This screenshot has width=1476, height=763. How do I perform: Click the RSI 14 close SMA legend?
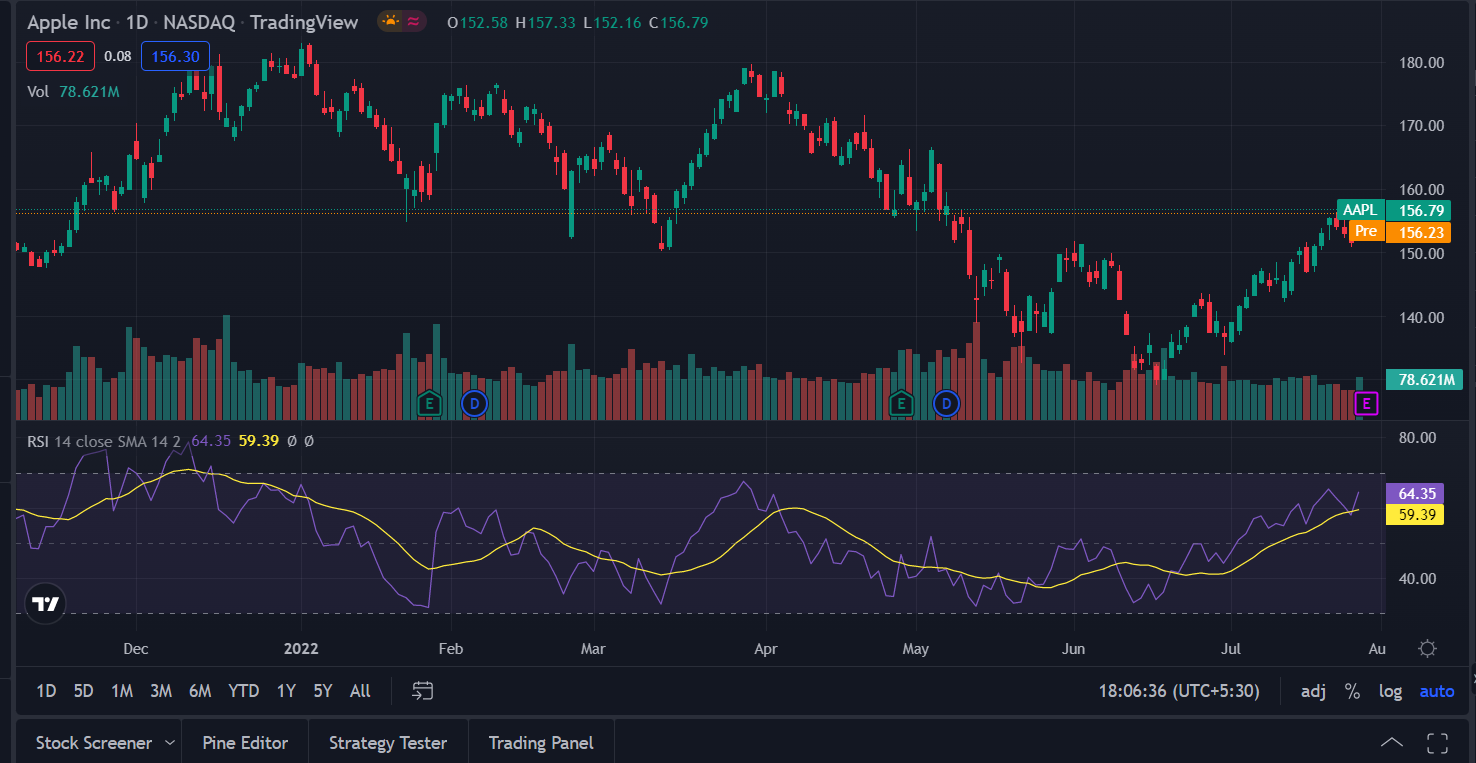click(104, 440)
